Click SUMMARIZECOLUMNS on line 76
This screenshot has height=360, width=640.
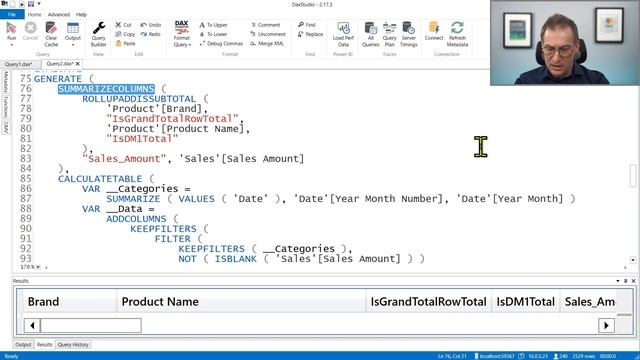(106, 89)
